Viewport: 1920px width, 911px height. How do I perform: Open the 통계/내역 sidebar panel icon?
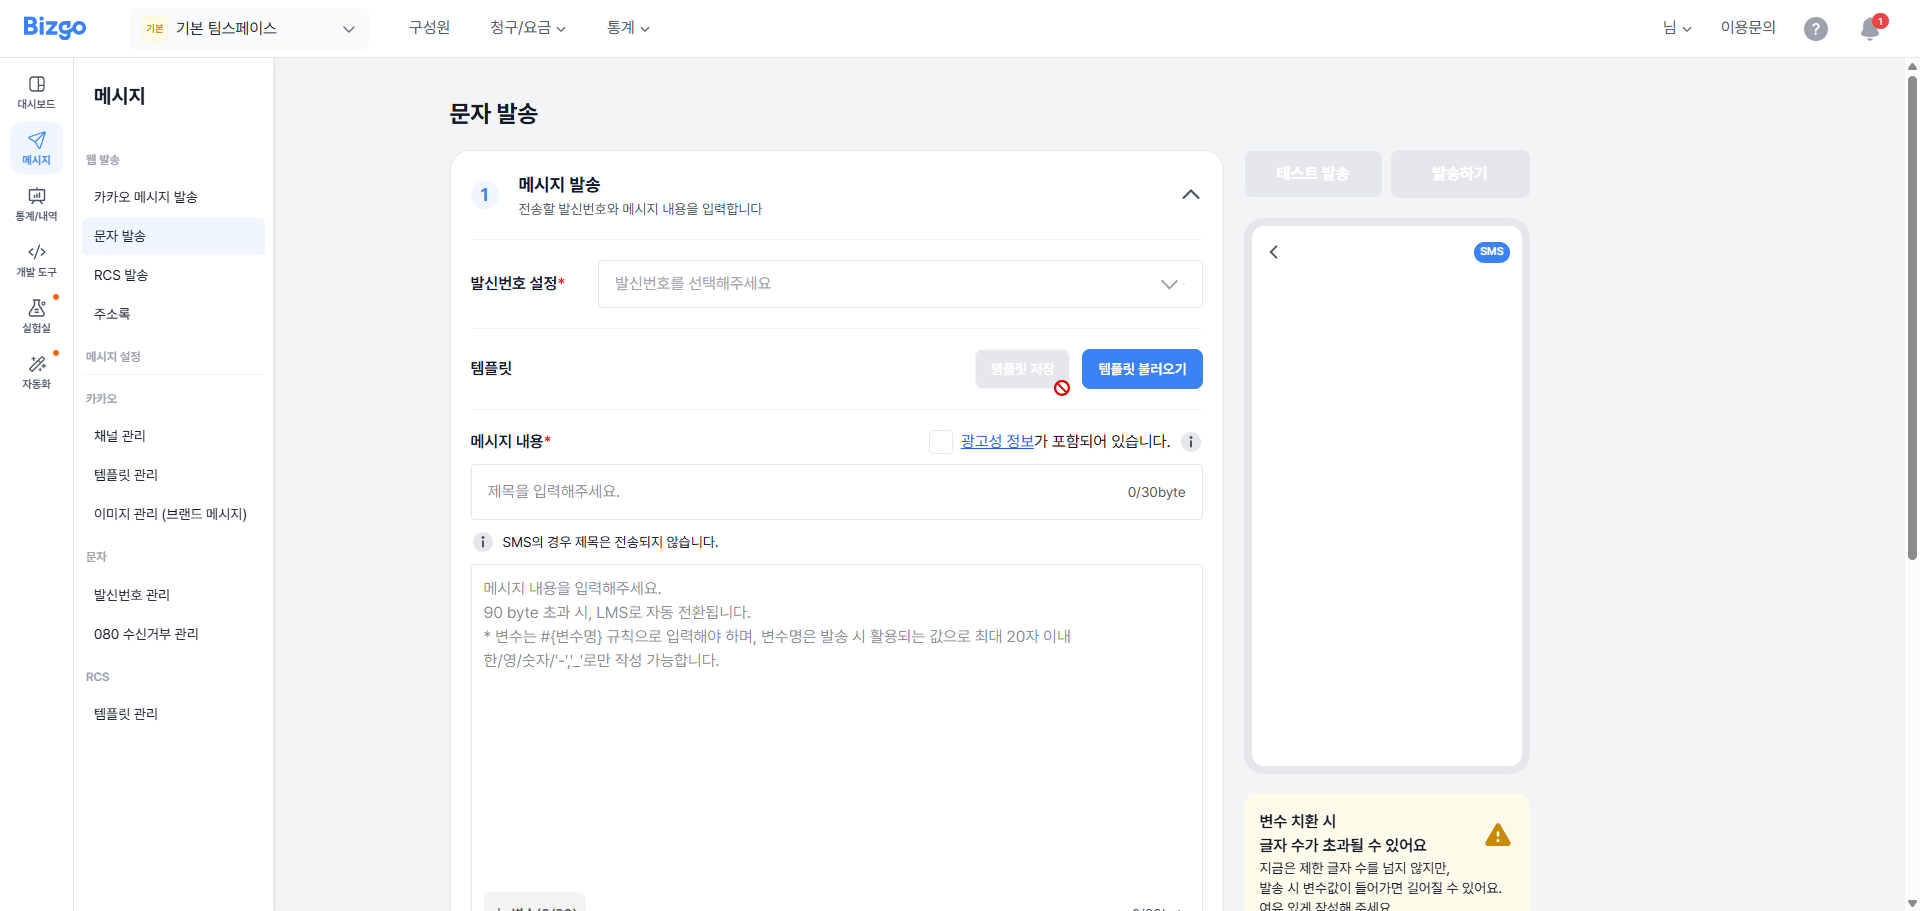tap(36, 205)
